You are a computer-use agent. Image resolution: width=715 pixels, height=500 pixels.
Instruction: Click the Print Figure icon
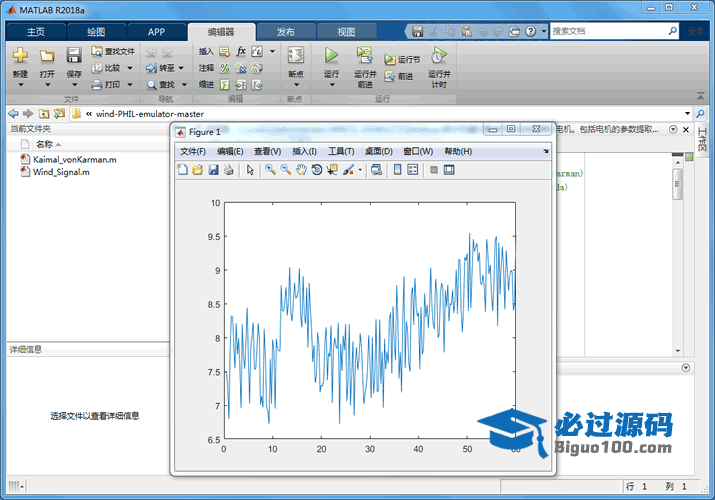[x=229, y=170]
